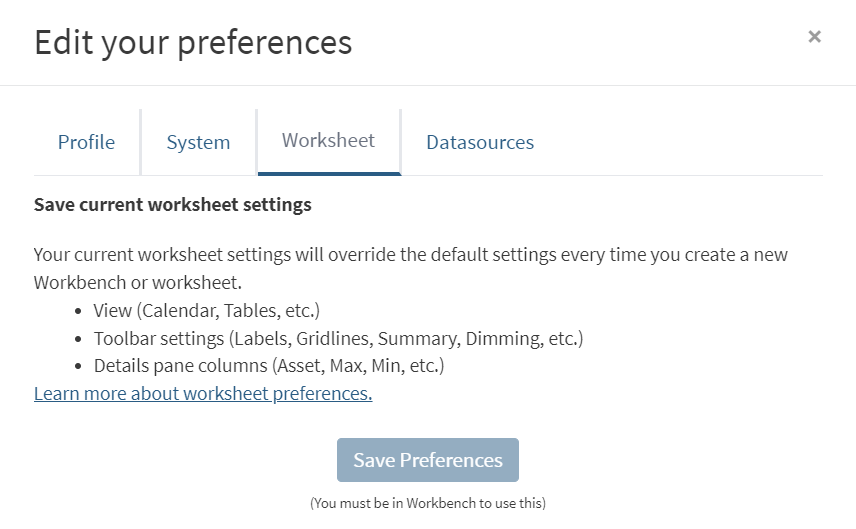Click the Details pane columns list item
This screenshot has width=856, height=529.
(269, 366)
